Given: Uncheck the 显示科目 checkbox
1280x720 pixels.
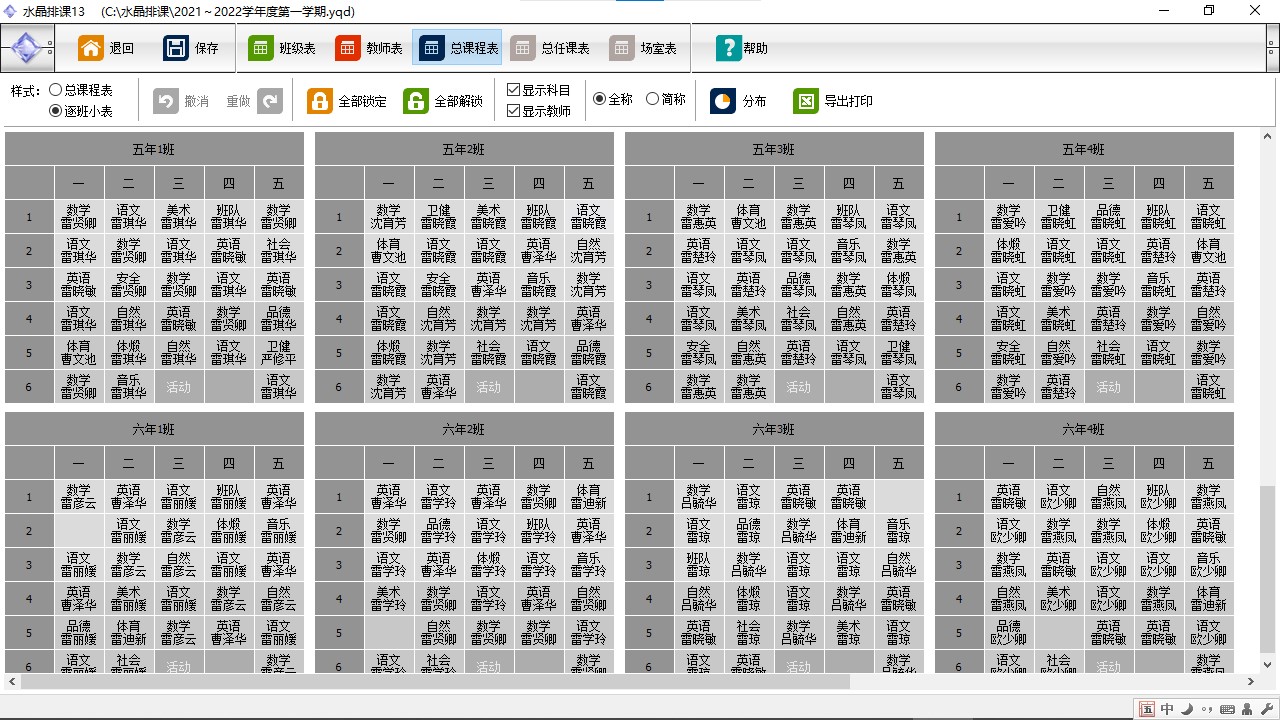Looking at the screenshot, I should 514,90.
